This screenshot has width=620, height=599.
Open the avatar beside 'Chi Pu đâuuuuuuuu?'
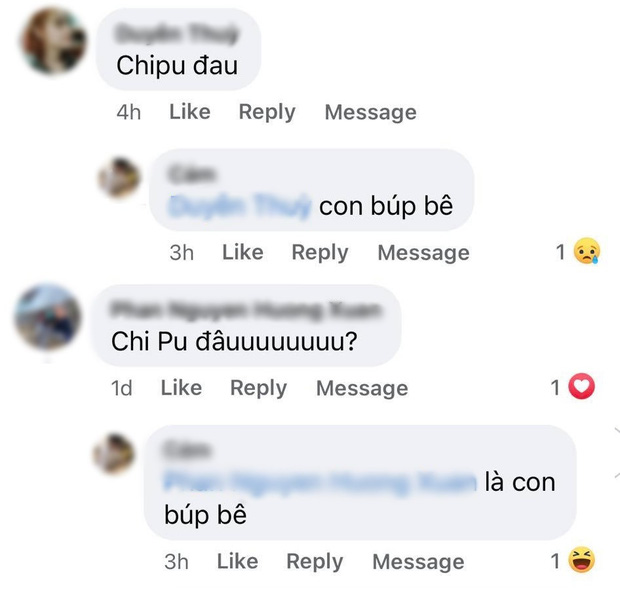tap(48, 316)
